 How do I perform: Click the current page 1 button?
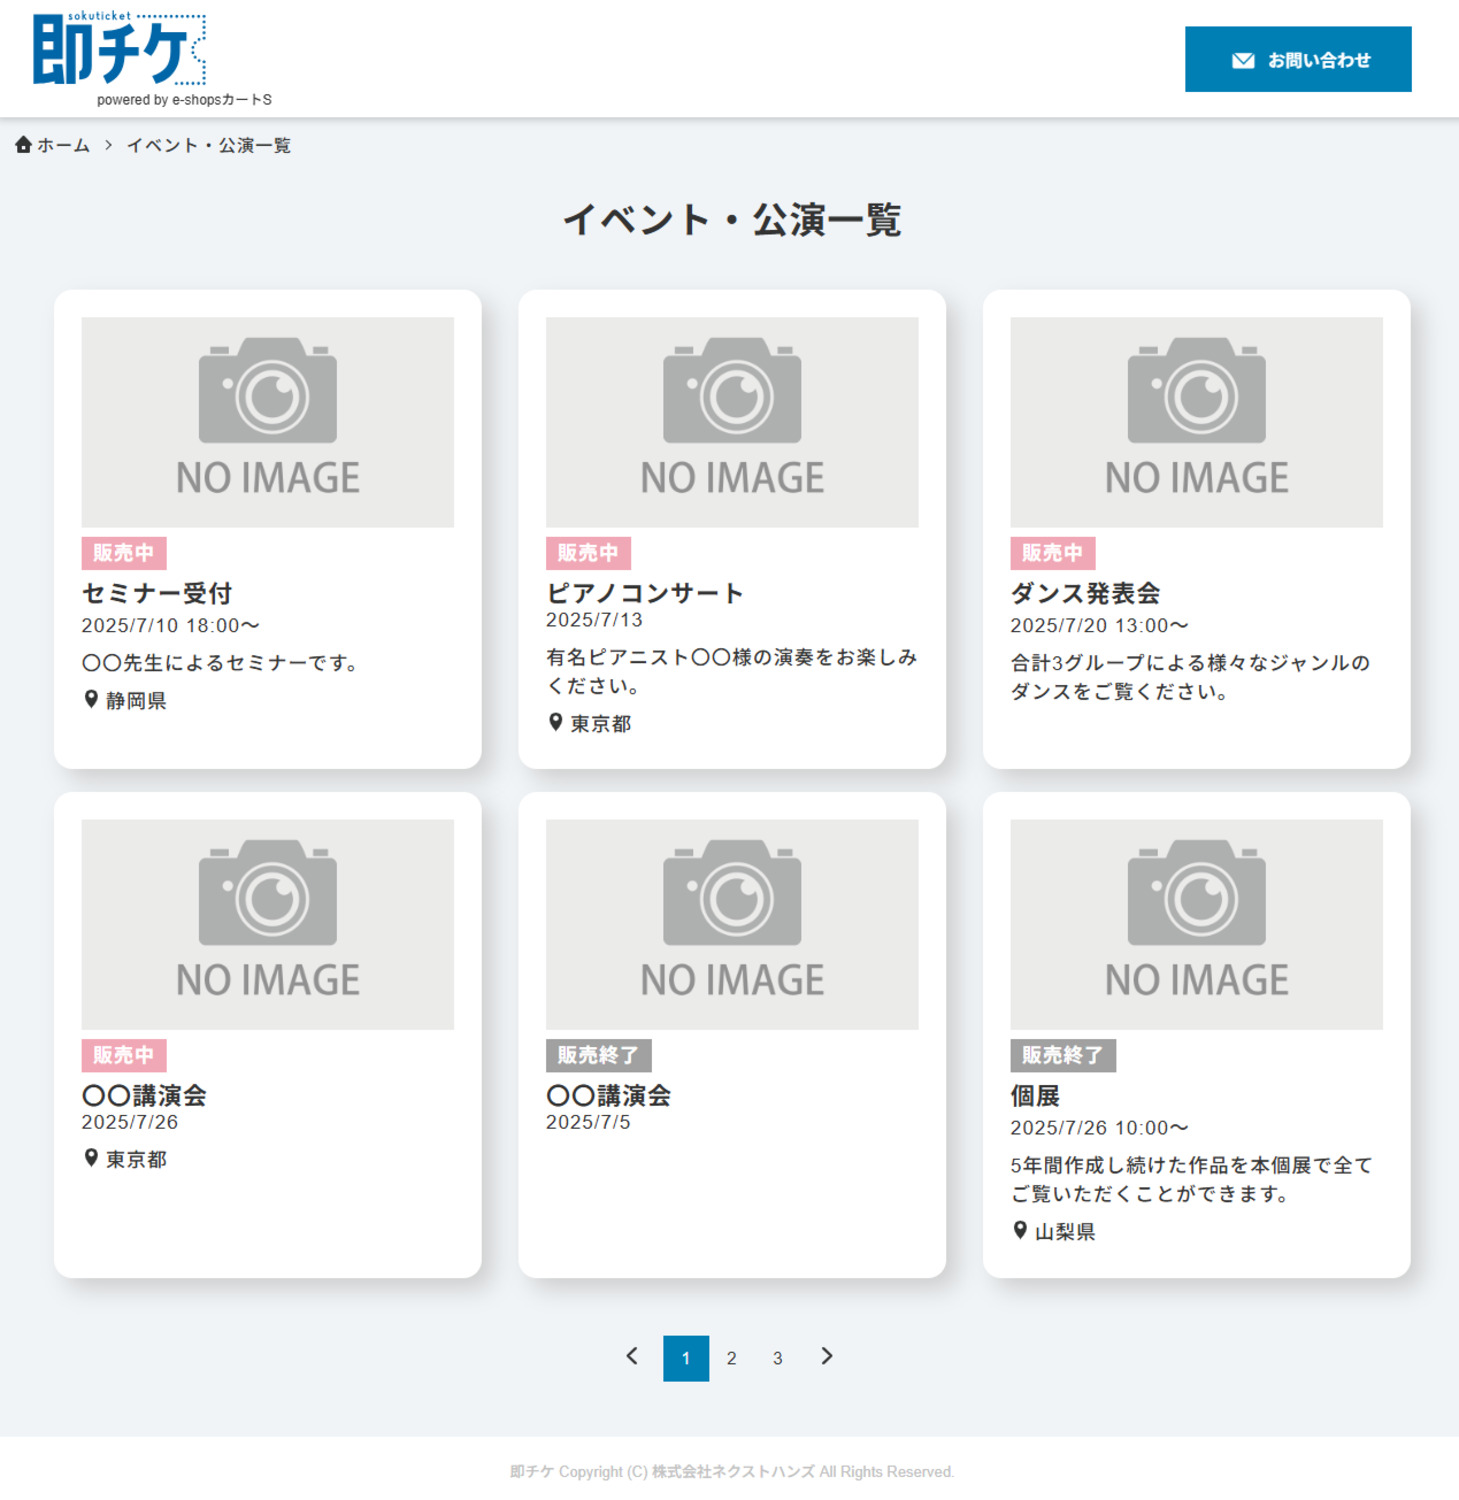pyautogui.click(x=686, y=1358)
